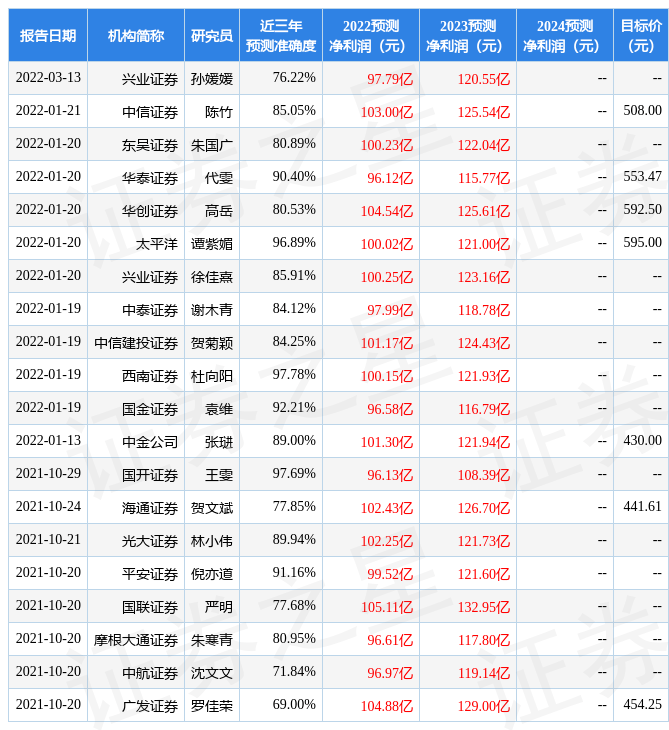The image size is (669, 730).
Task: Click accuracy value 90.40%
Action: [294, 176]
